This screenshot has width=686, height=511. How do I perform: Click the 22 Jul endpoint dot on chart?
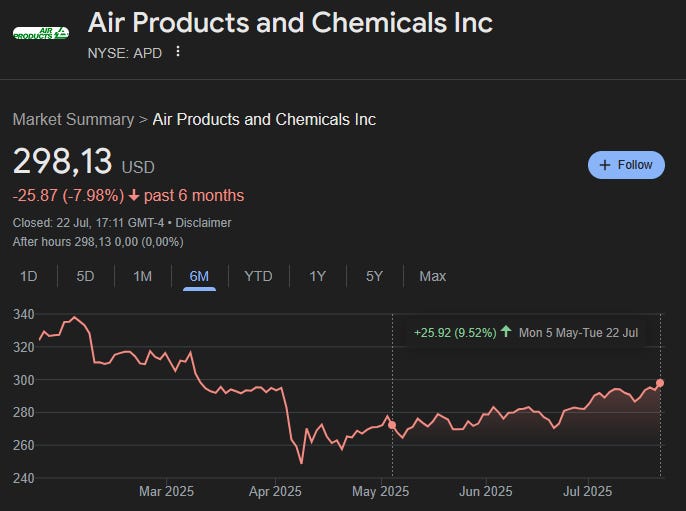point(660,383)
